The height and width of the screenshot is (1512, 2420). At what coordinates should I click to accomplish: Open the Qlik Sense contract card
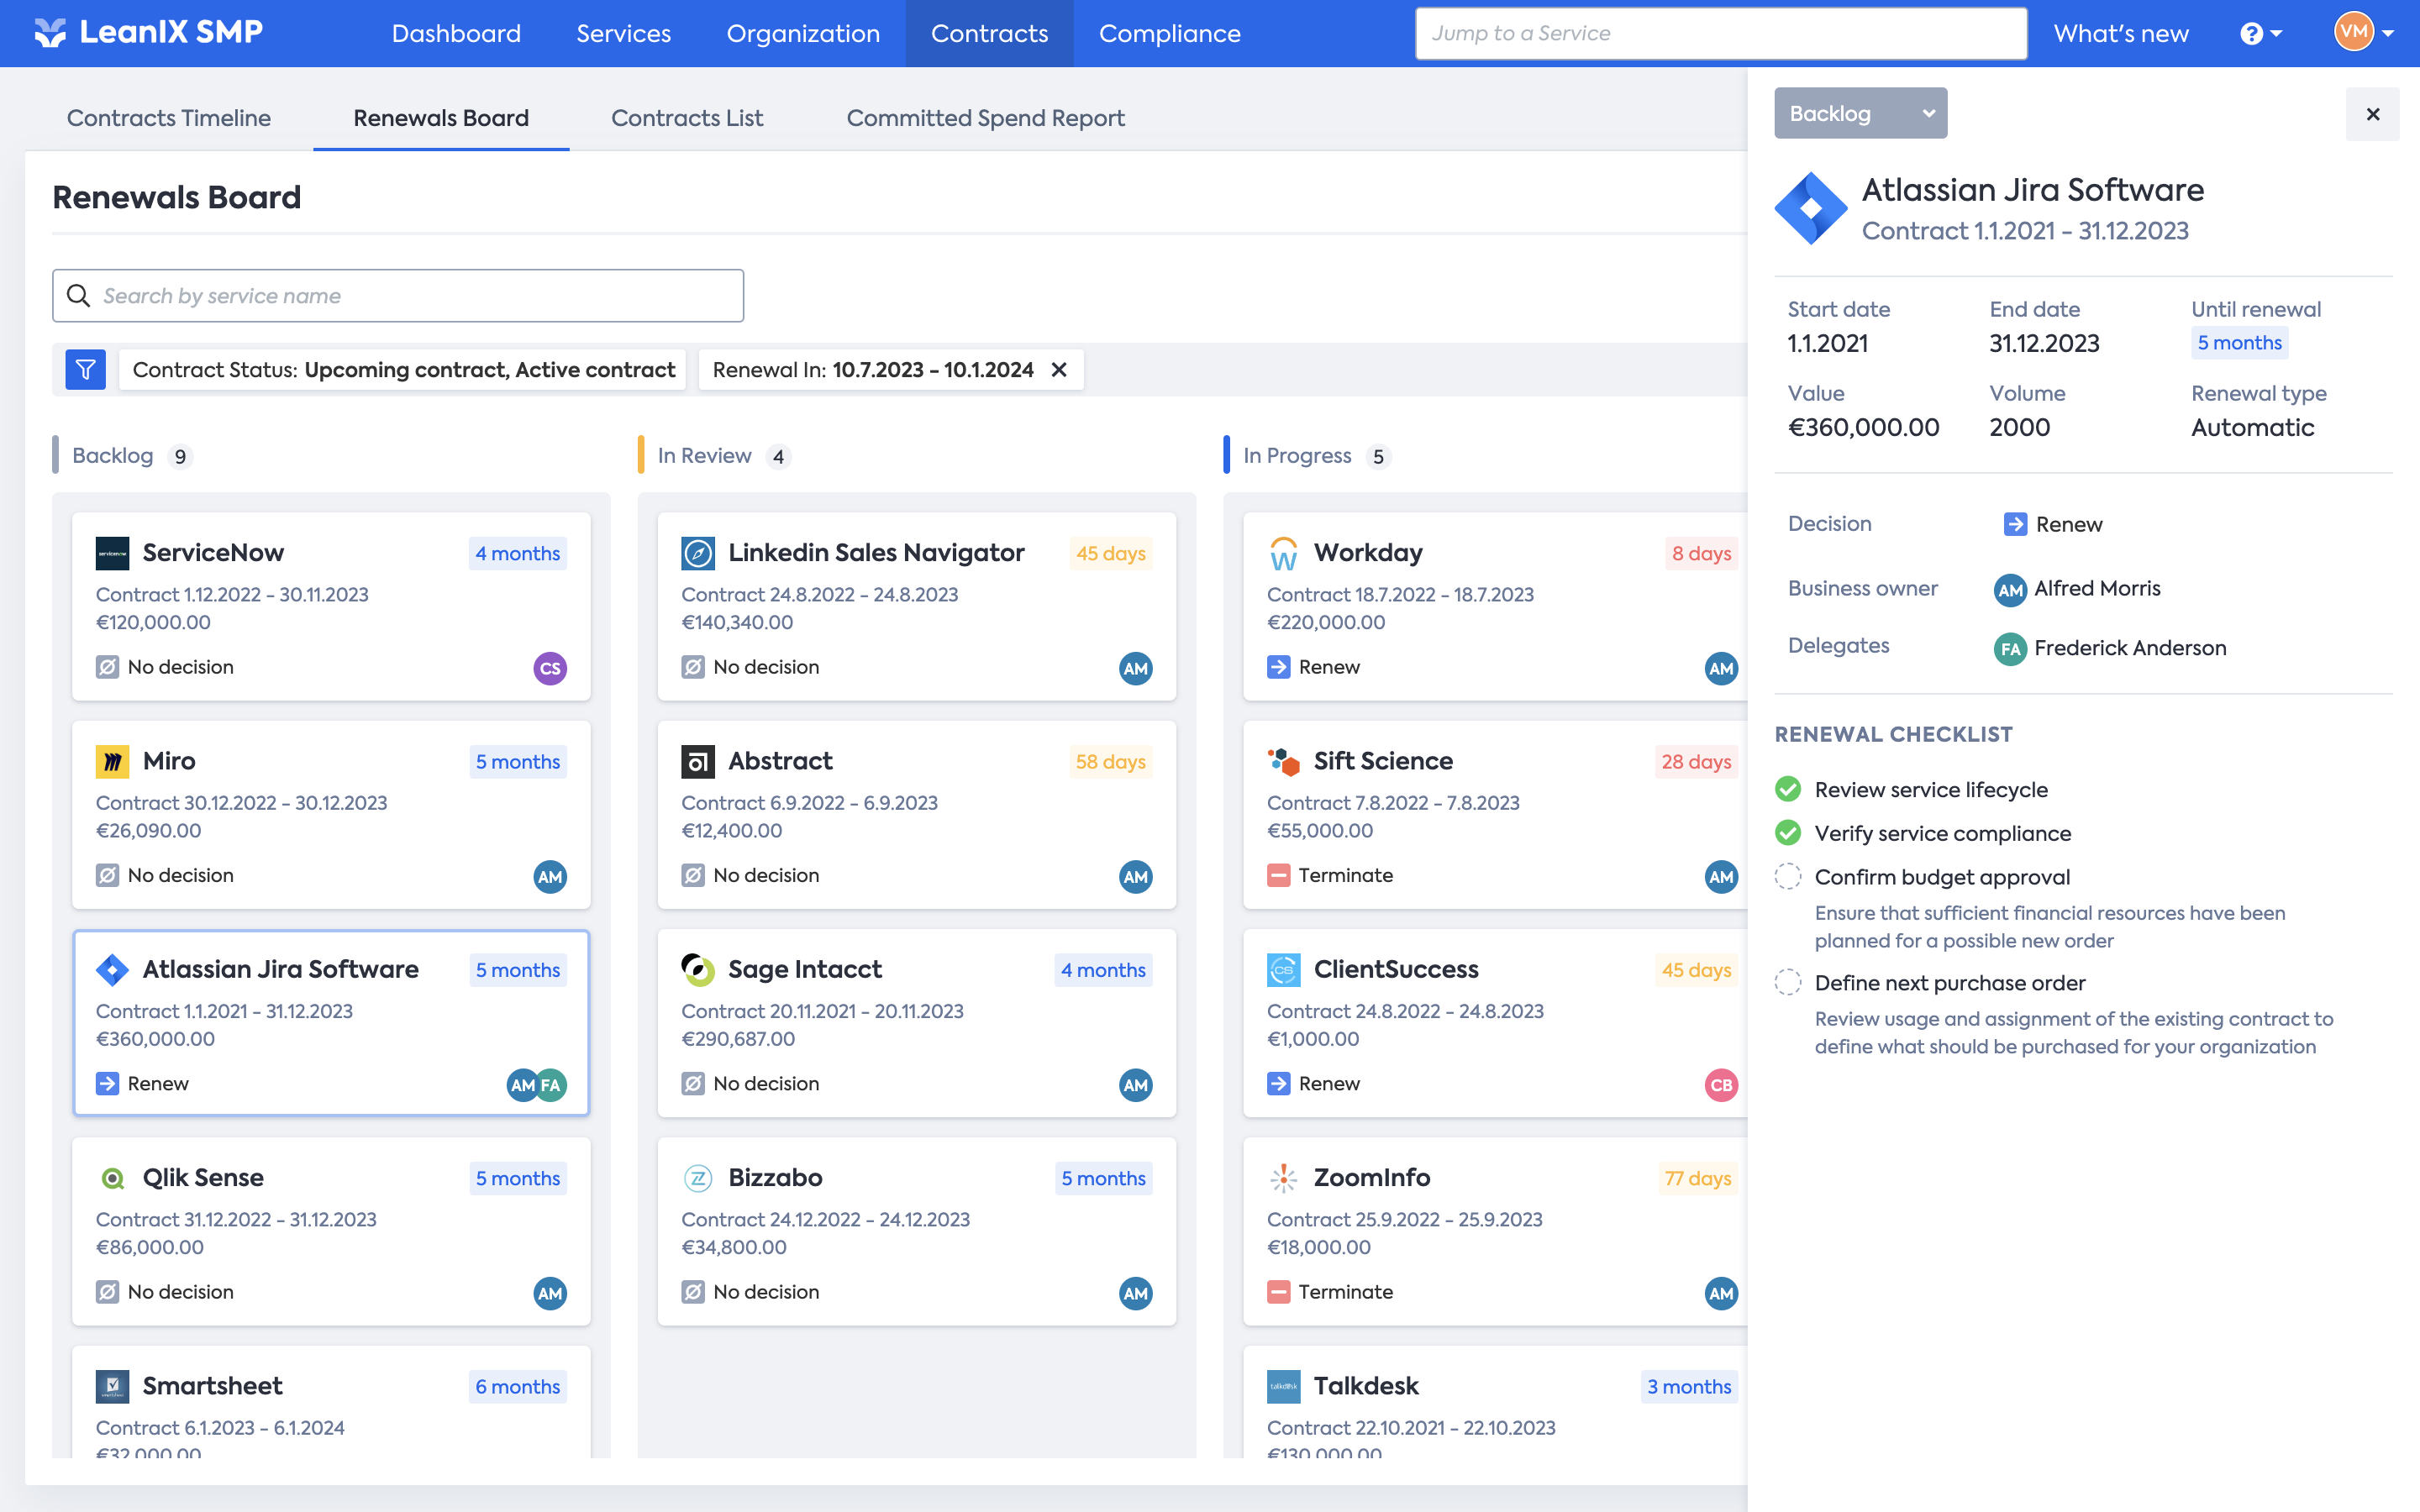(x=331, y=1232)
